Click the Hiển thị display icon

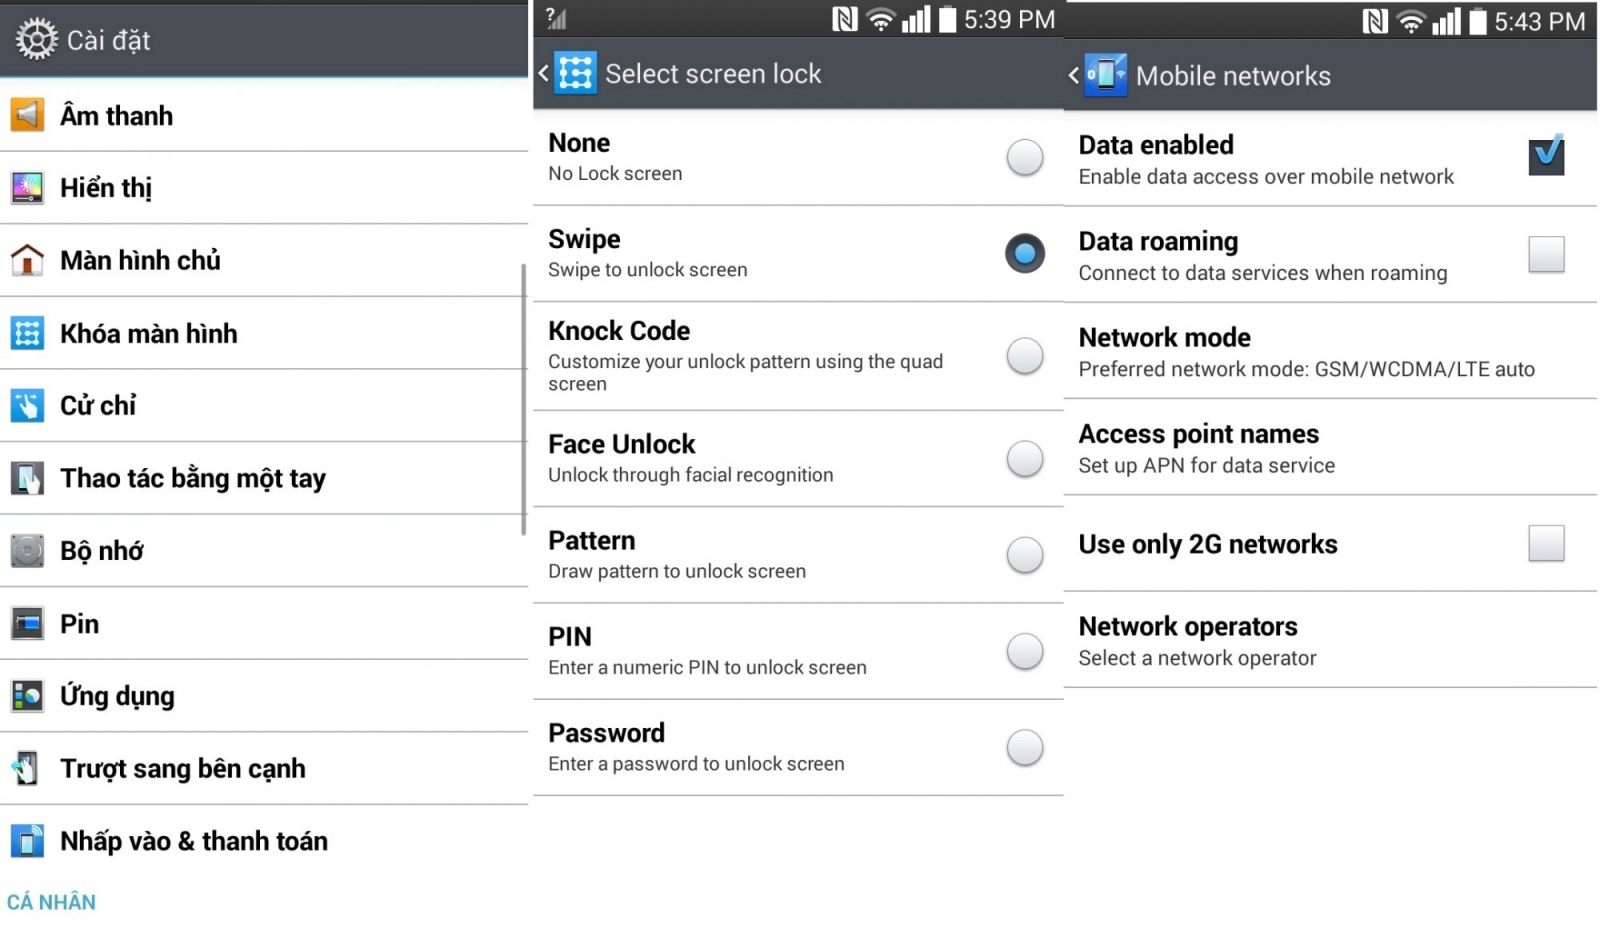(27, 187)
